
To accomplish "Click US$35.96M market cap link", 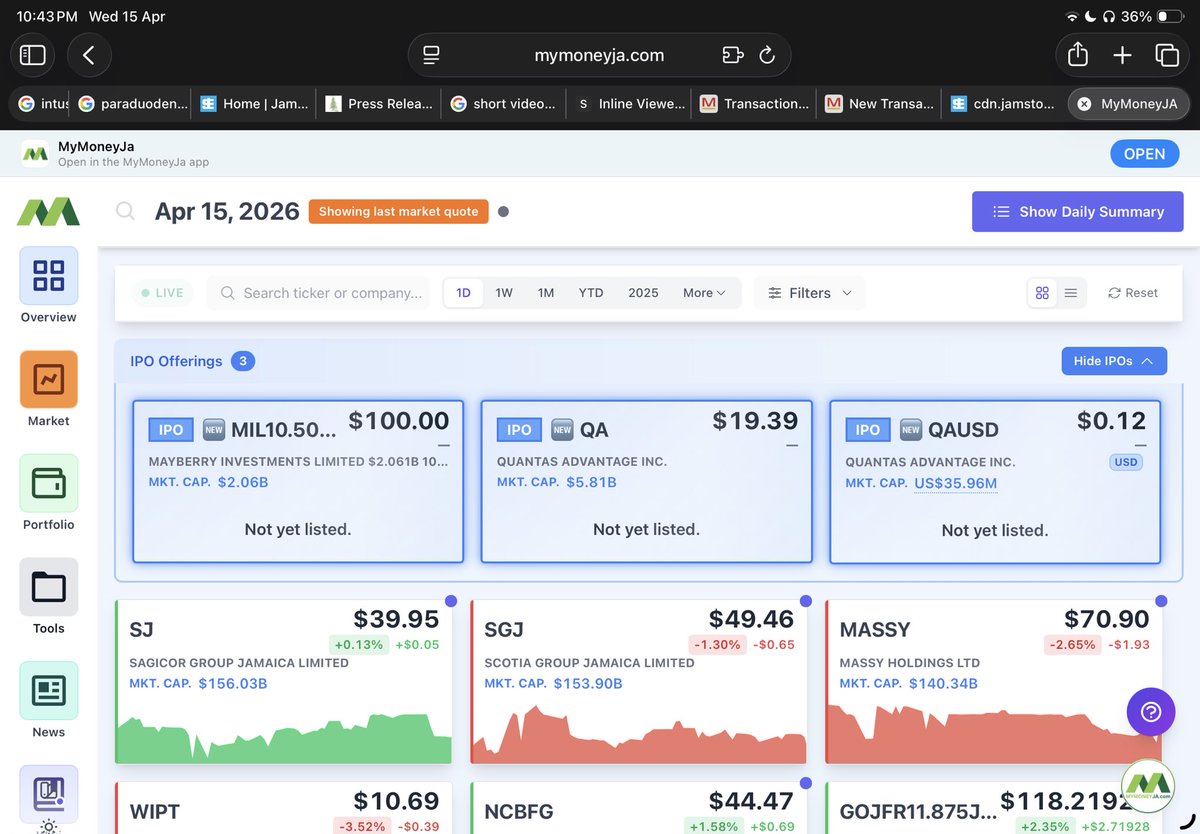I will pyautogui.click(x=955, y=483).
